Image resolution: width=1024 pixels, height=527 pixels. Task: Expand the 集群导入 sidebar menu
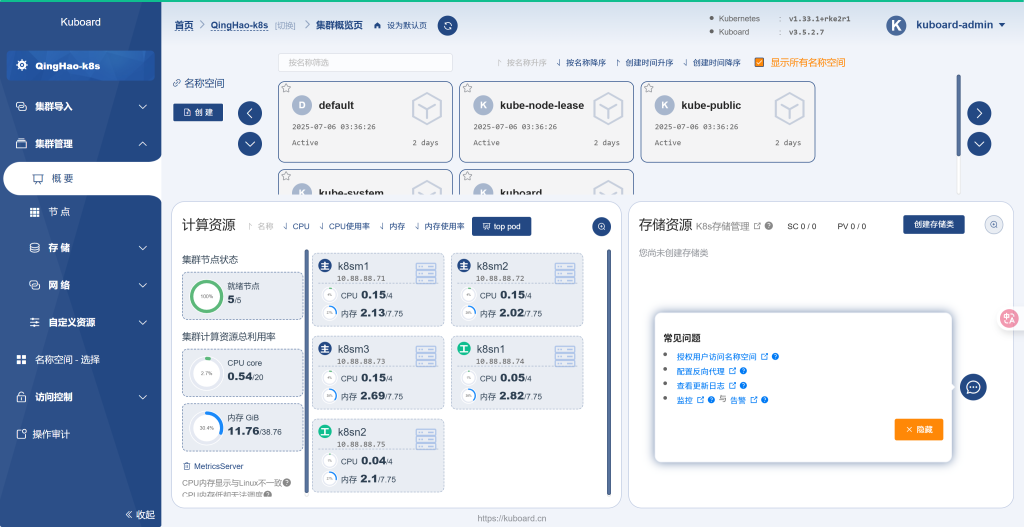pos(80,106)
